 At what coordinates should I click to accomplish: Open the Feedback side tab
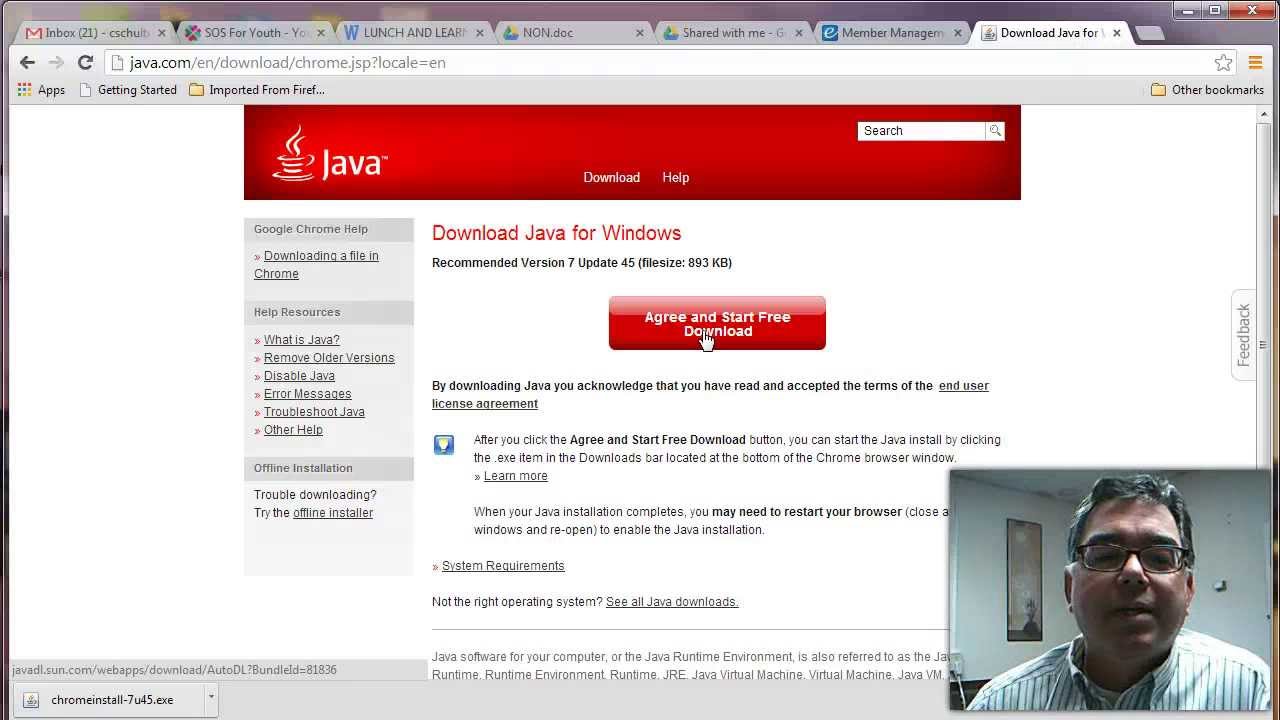click(1243, 335)
